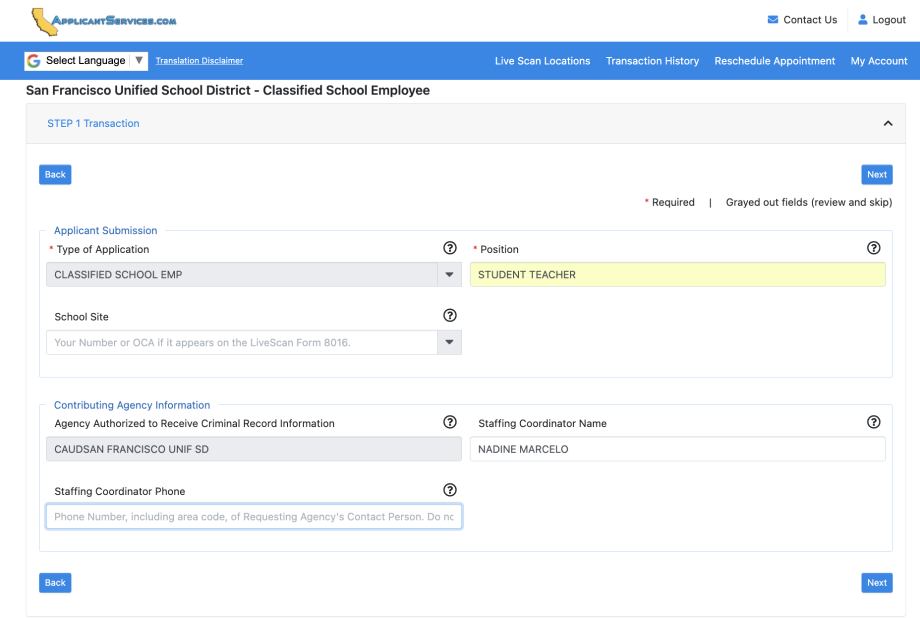Click help icon for Staffing Coordinator Phone

point(450,490)
